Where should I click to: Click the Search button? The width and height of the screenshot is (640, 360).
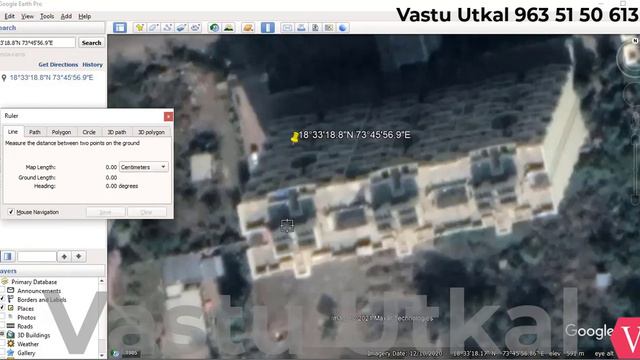[91, 42]
